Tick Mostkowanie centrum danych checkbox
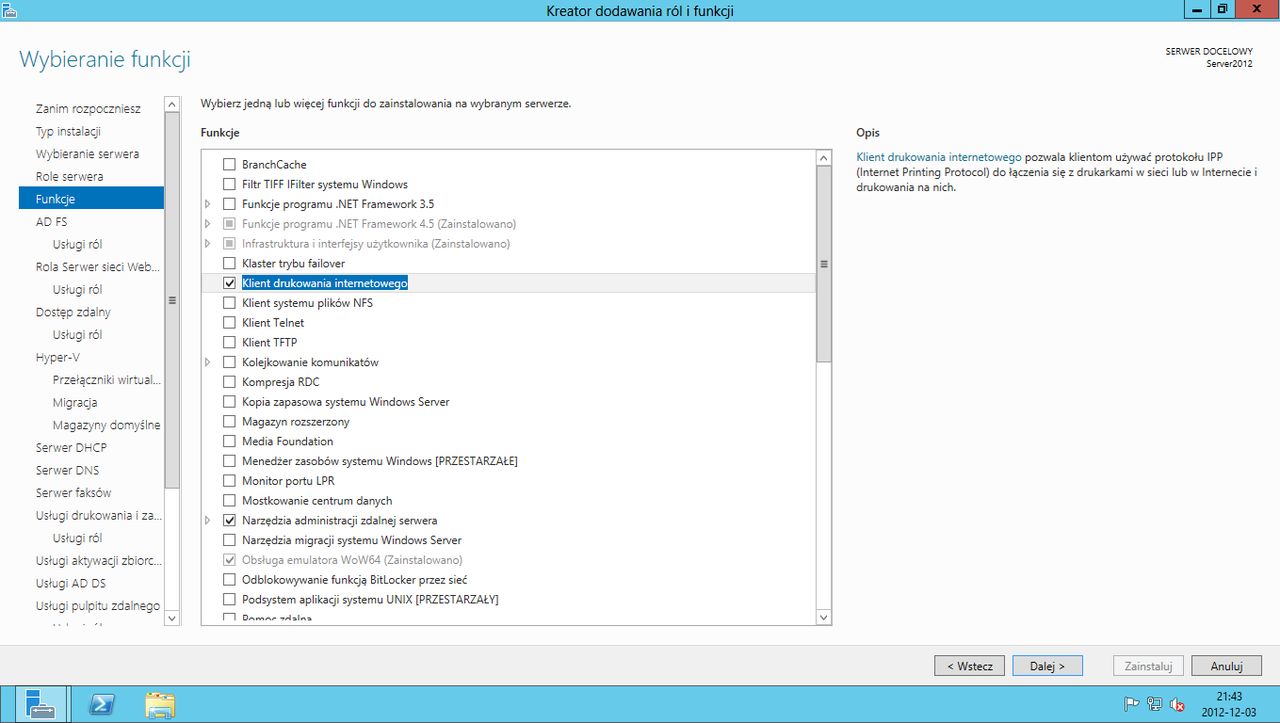 coord(229,501)
